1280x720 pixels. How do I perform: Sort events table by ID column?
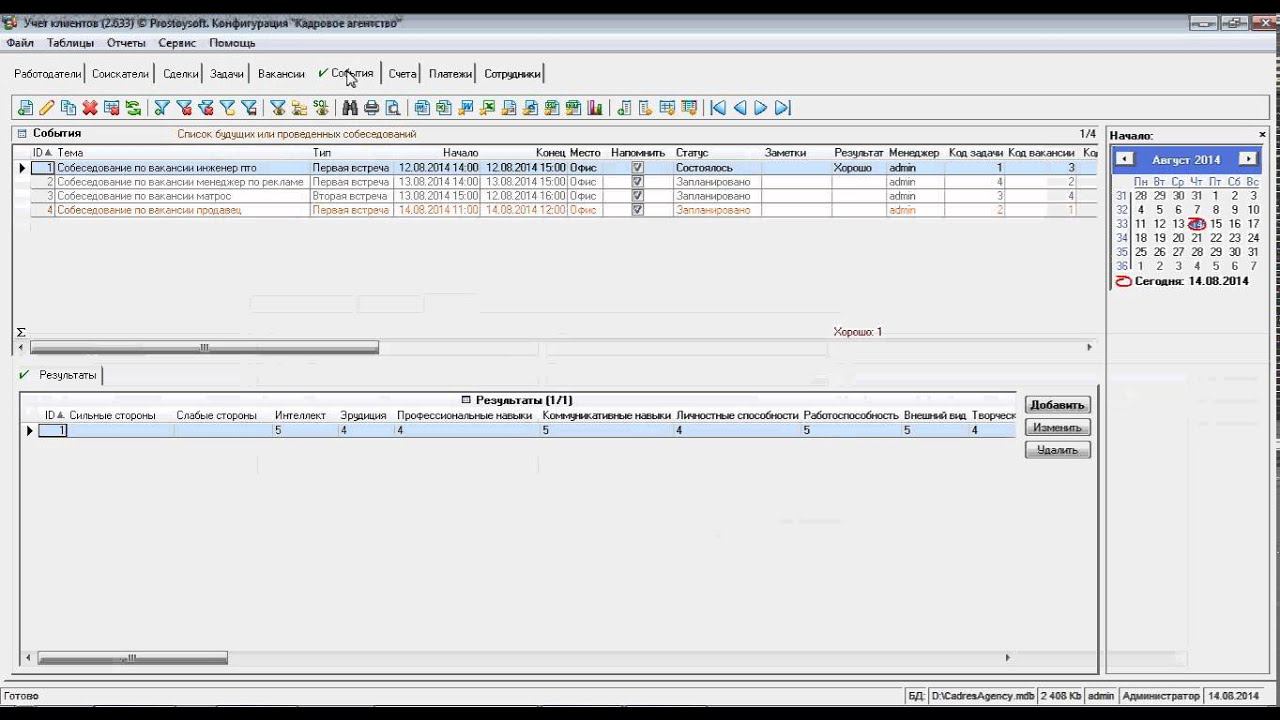tap(41, 152)
